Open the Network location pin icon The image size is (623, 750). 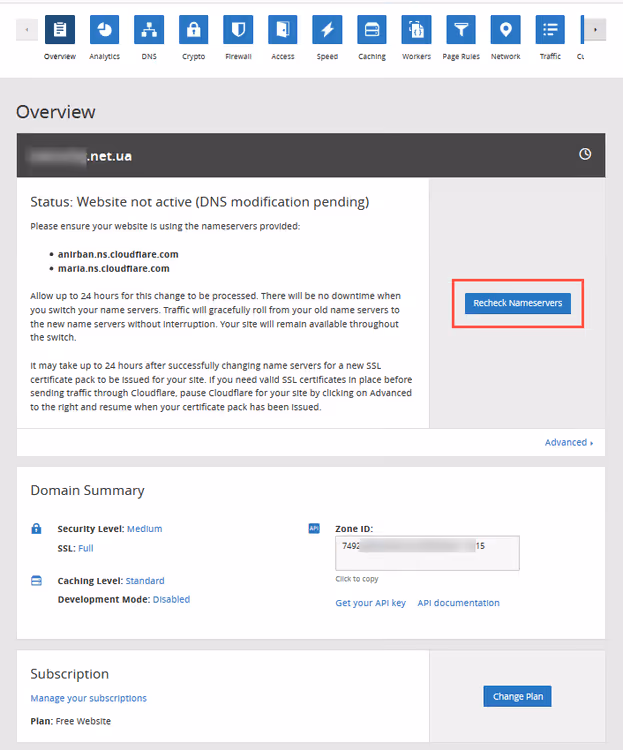tap(506, 30)
